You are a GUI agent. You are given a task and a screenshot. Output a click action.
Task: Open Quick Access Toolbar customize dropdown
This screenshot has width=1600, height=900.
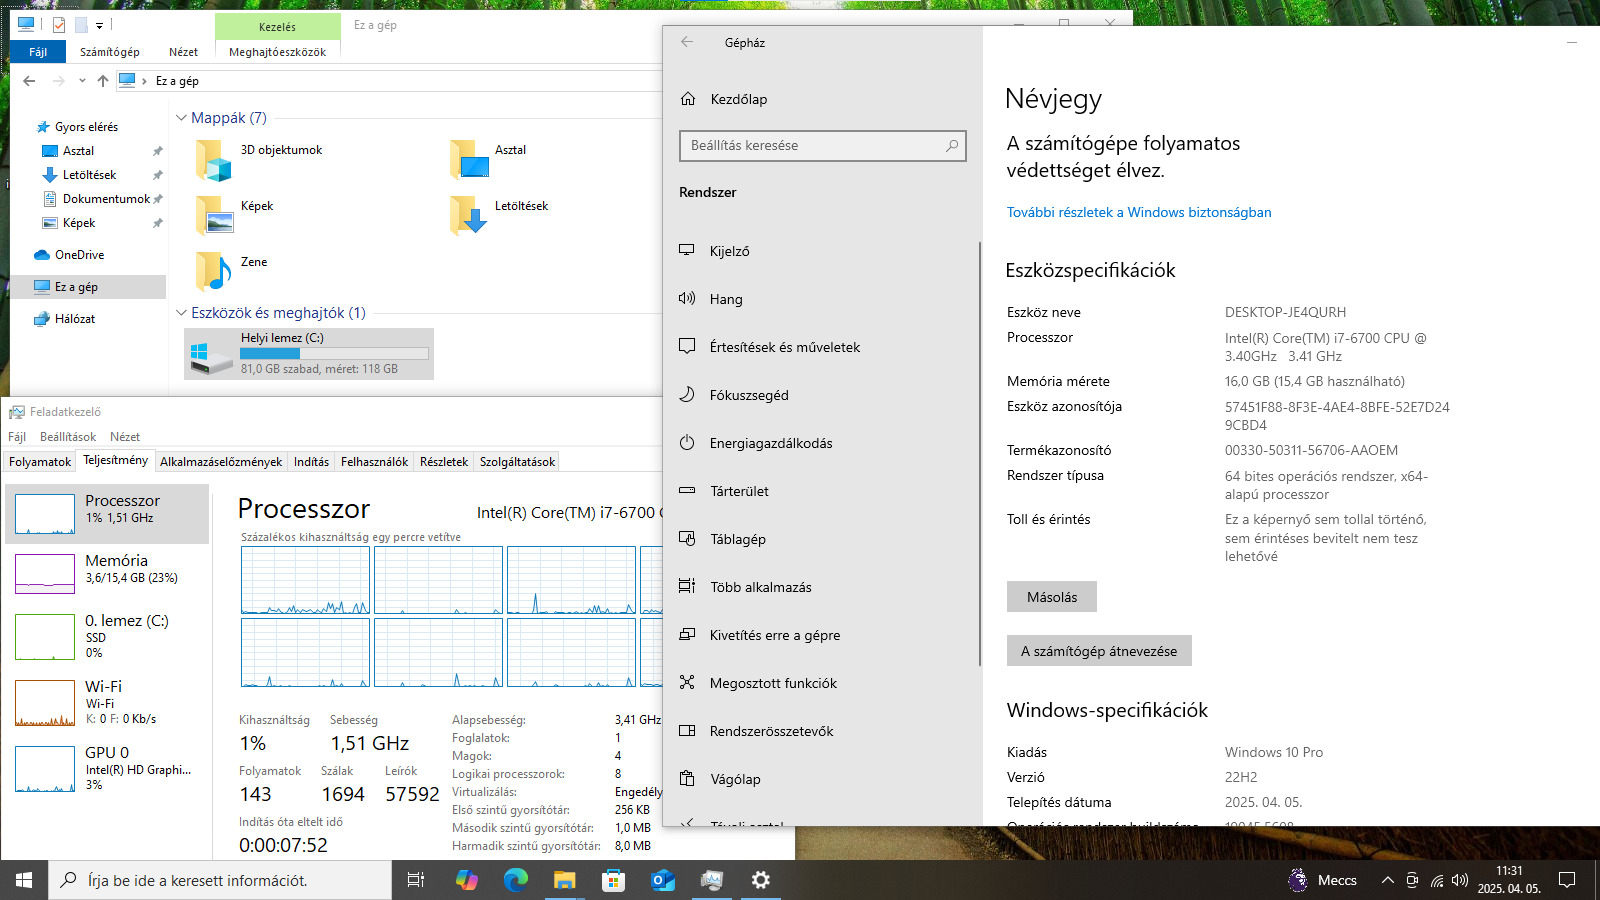99,25
